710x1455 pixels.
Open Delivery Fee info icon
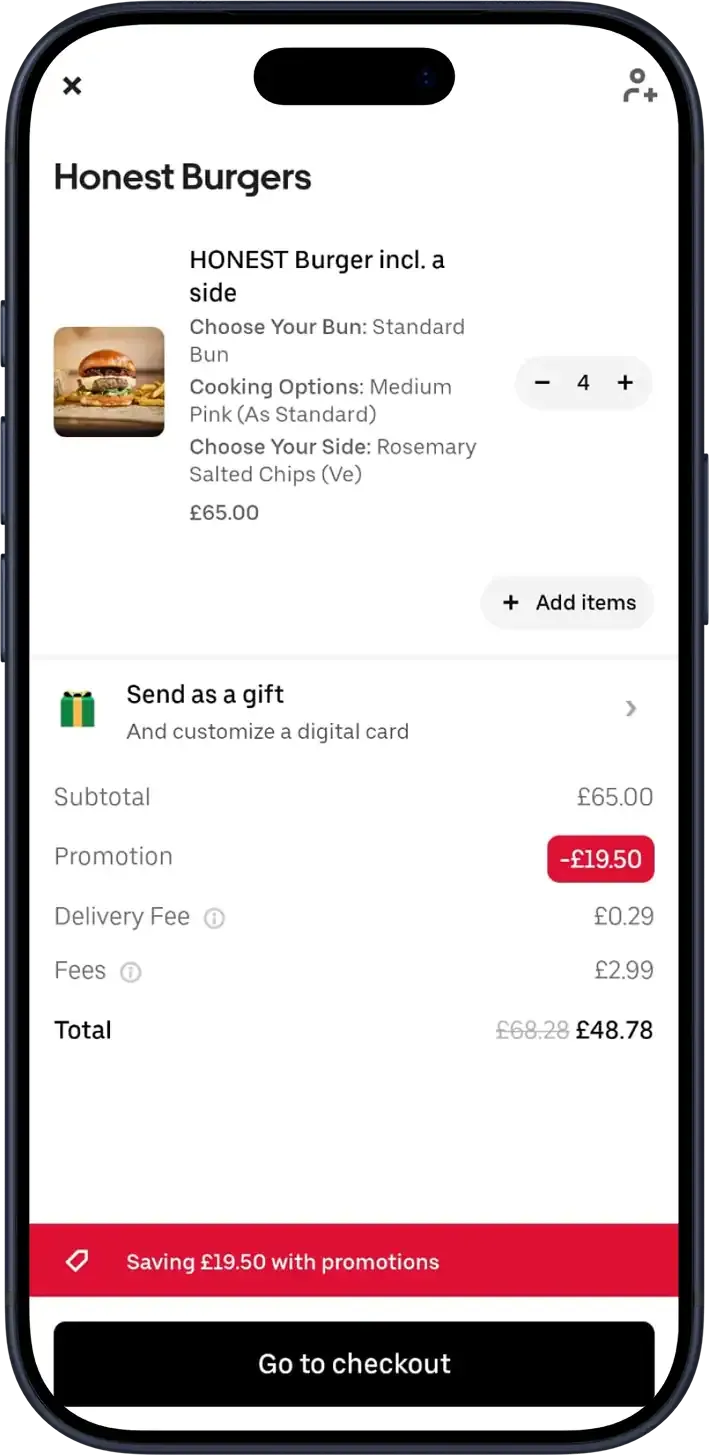click(x=214, y=918)
